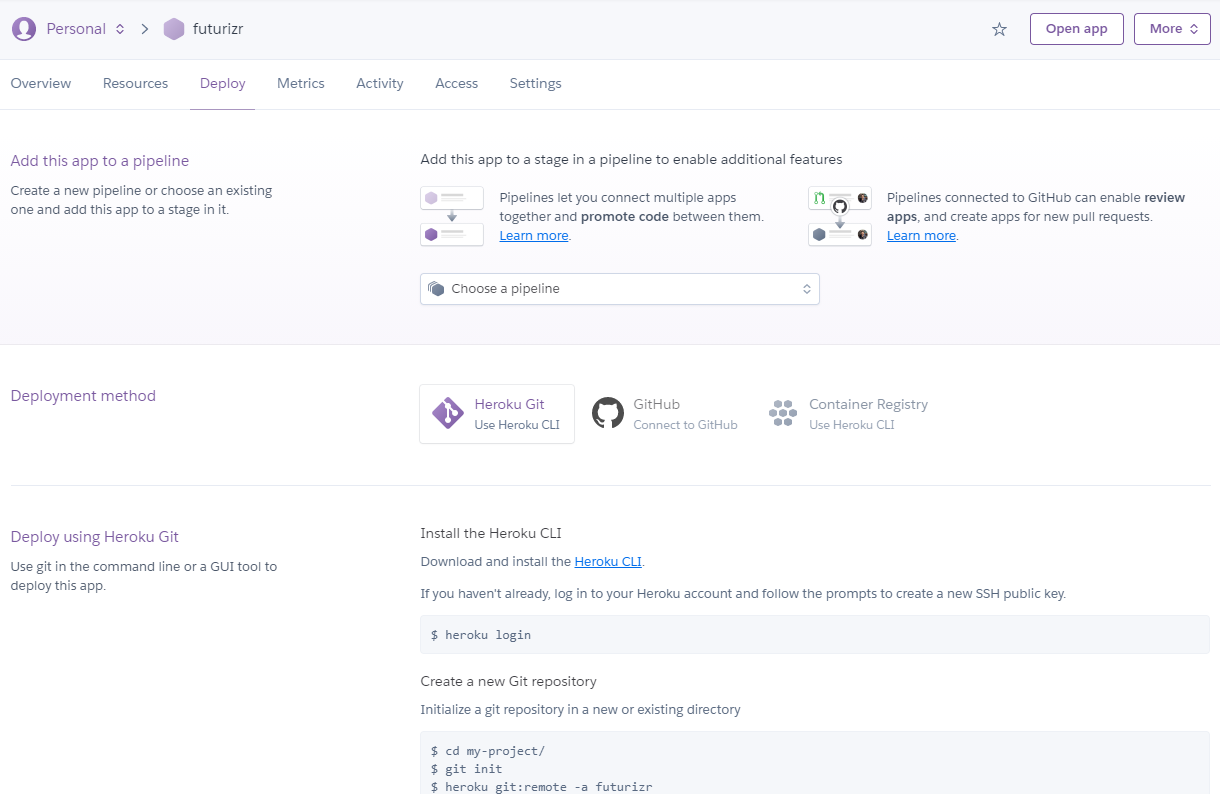The height and width of the screenshot is (794, 1220).
Task: Choose GitHub Connect to GitHub method
Action: (665, 414)
